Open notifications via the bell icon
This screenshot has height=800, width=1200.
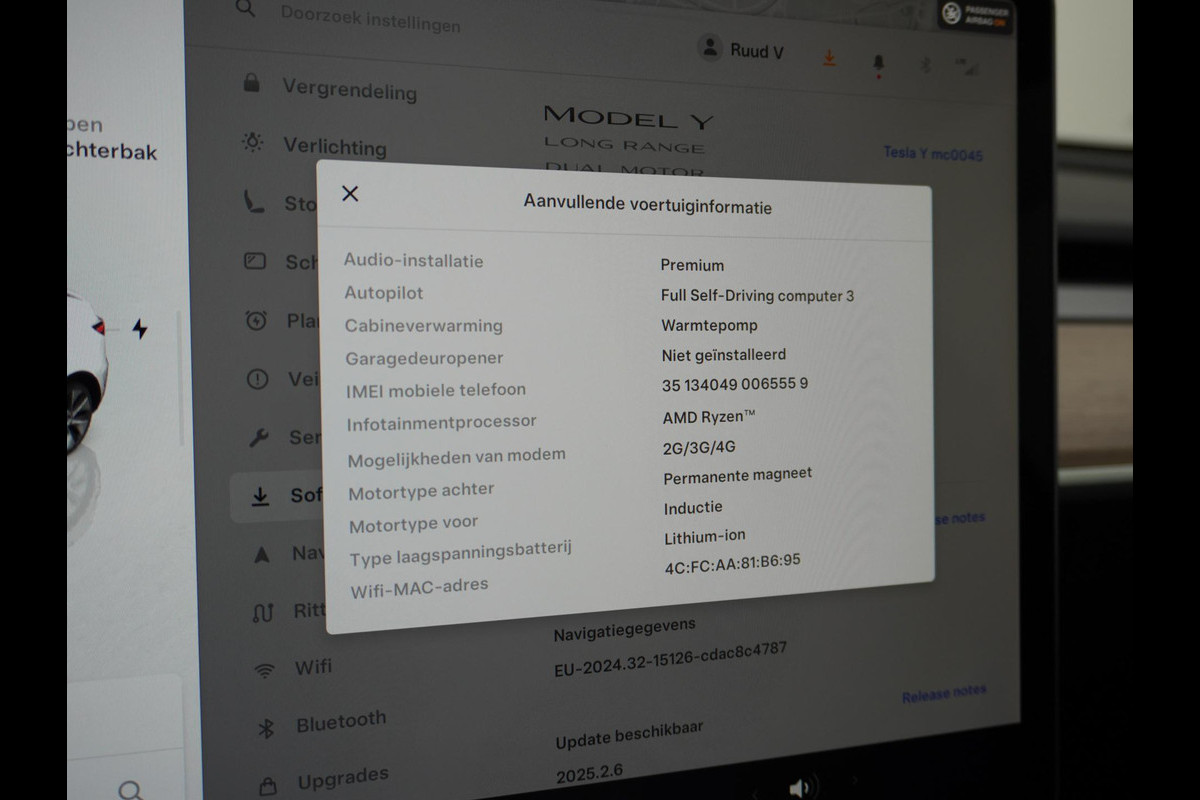coord(879,64)
